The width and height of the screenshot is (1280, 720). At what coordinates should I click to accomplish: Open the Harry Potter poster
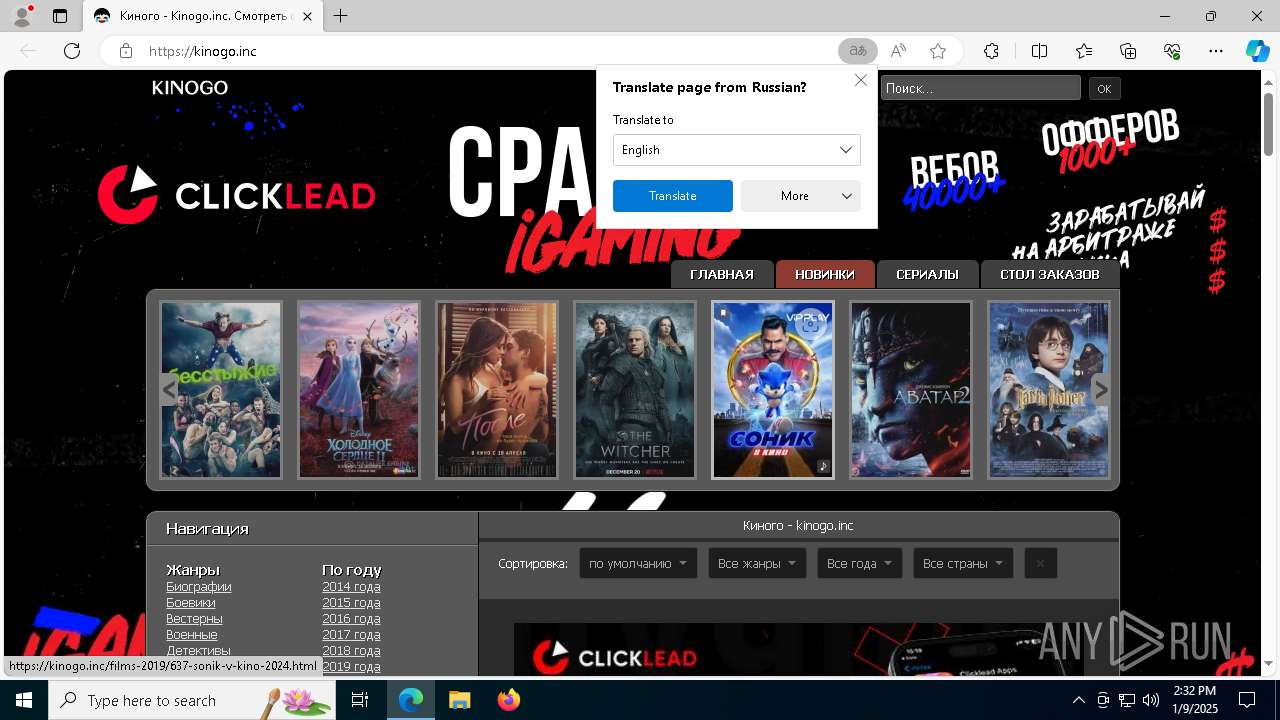(x=1049, y=390)
